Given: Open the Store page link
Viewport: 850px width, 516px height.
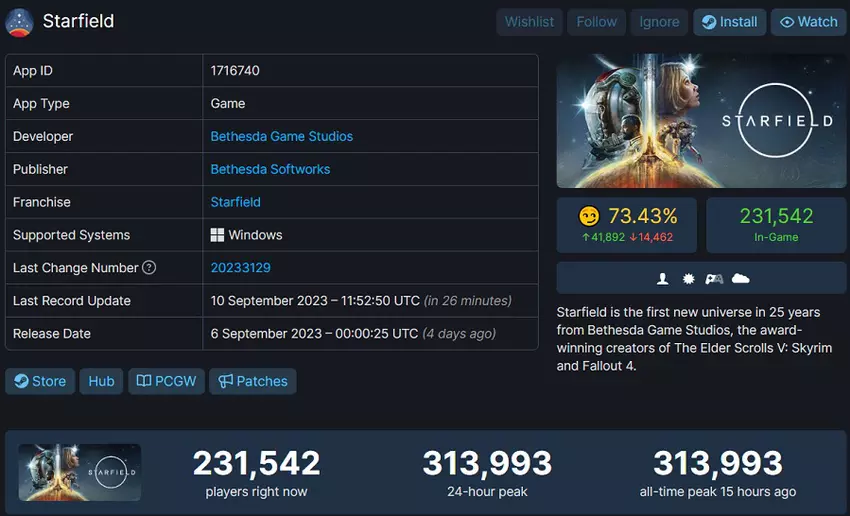Looking at the screenshot, I should coord(40,381).
